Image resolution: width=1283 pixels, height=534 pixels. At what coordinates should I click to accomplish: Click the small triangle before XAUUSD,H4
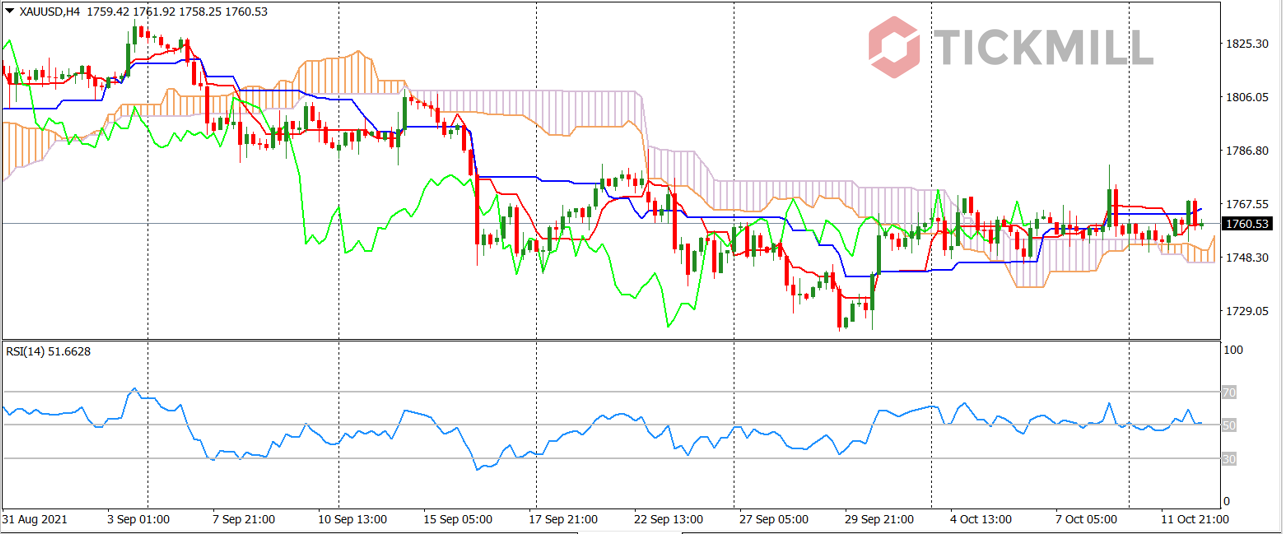coord(10,12)
